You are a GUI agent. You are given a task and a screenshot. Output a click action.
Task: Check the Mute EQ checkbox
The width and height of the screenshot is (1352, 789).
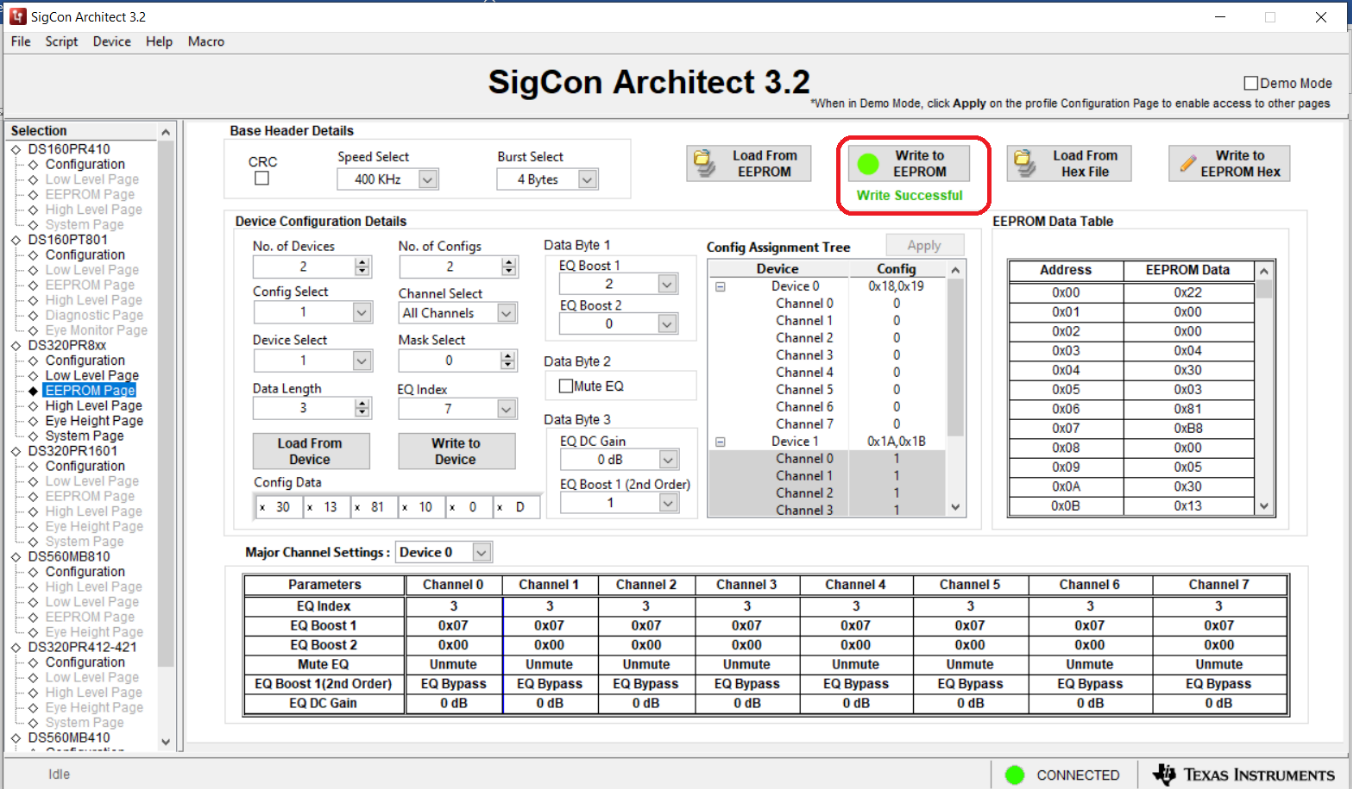click(566, 386)
